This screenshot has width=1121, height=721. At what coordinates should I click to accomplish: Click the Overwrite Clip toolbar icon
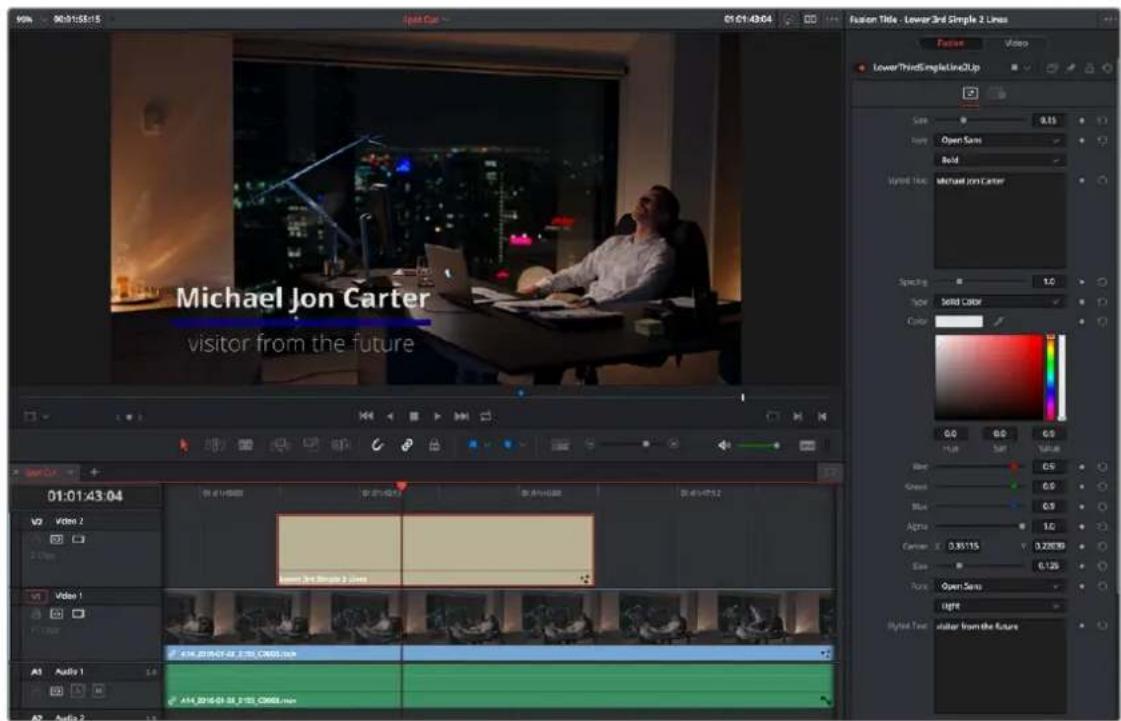tap(311, 445)
